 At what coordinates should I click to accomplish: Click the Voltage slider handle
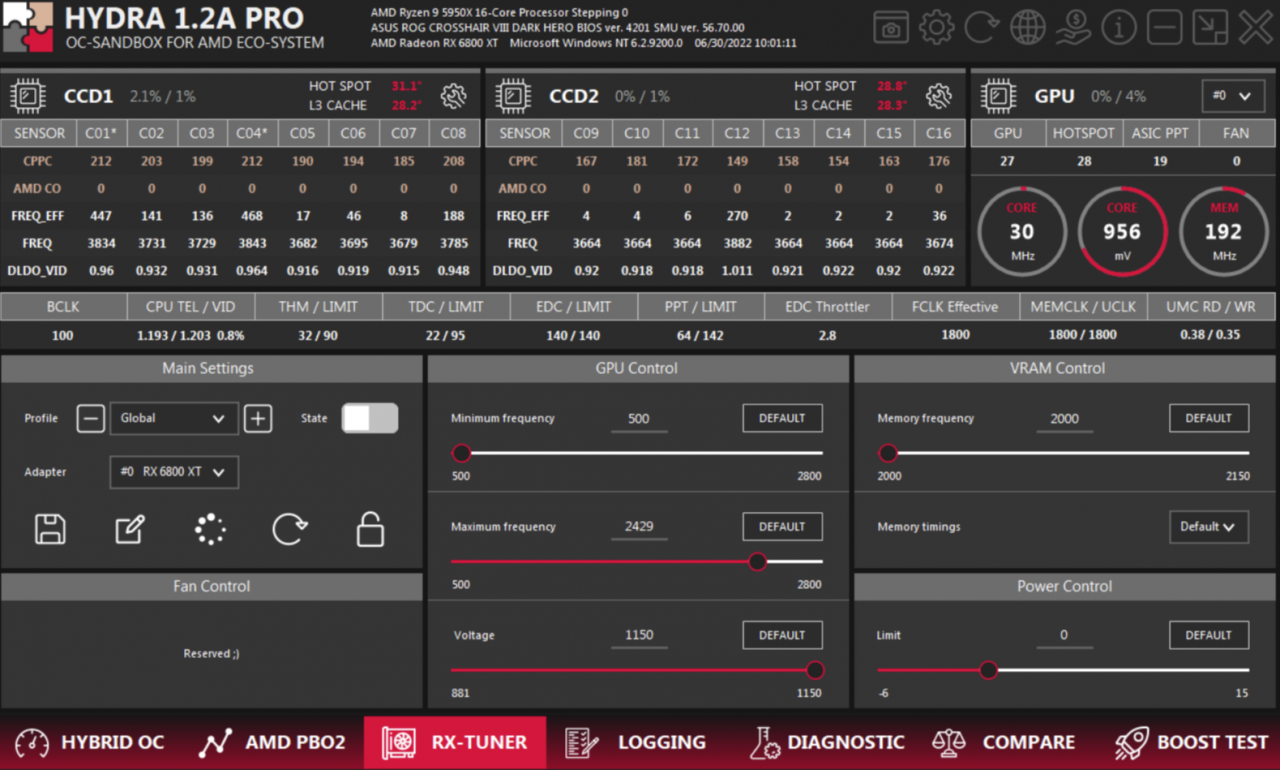[815, 670]
